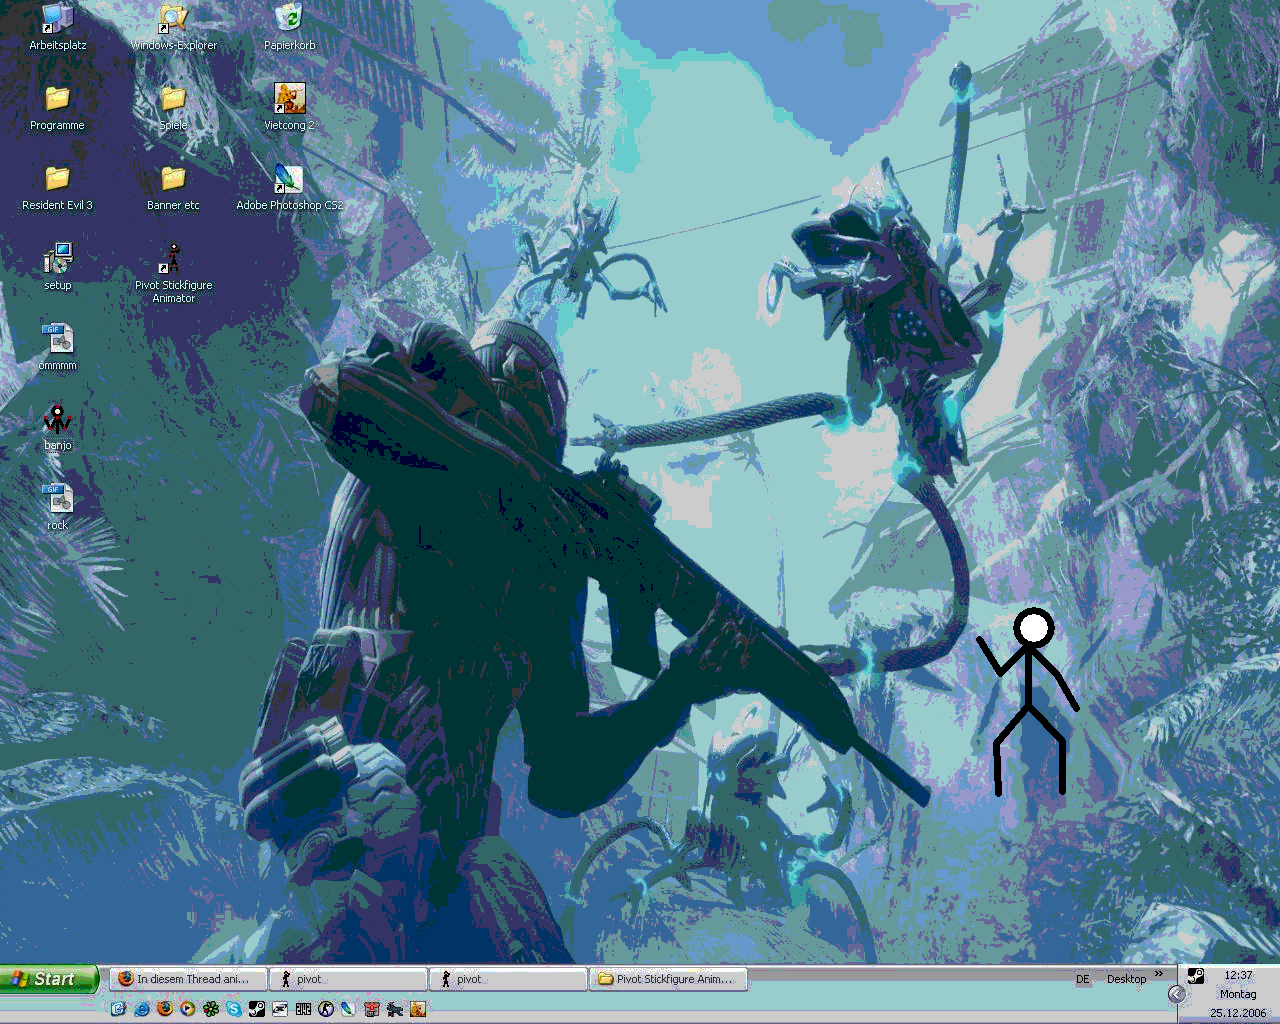Click the Steam icon in the system tray
Image resolution: width=1280 pixels, height=1024 pixels.
point(1196,976)
